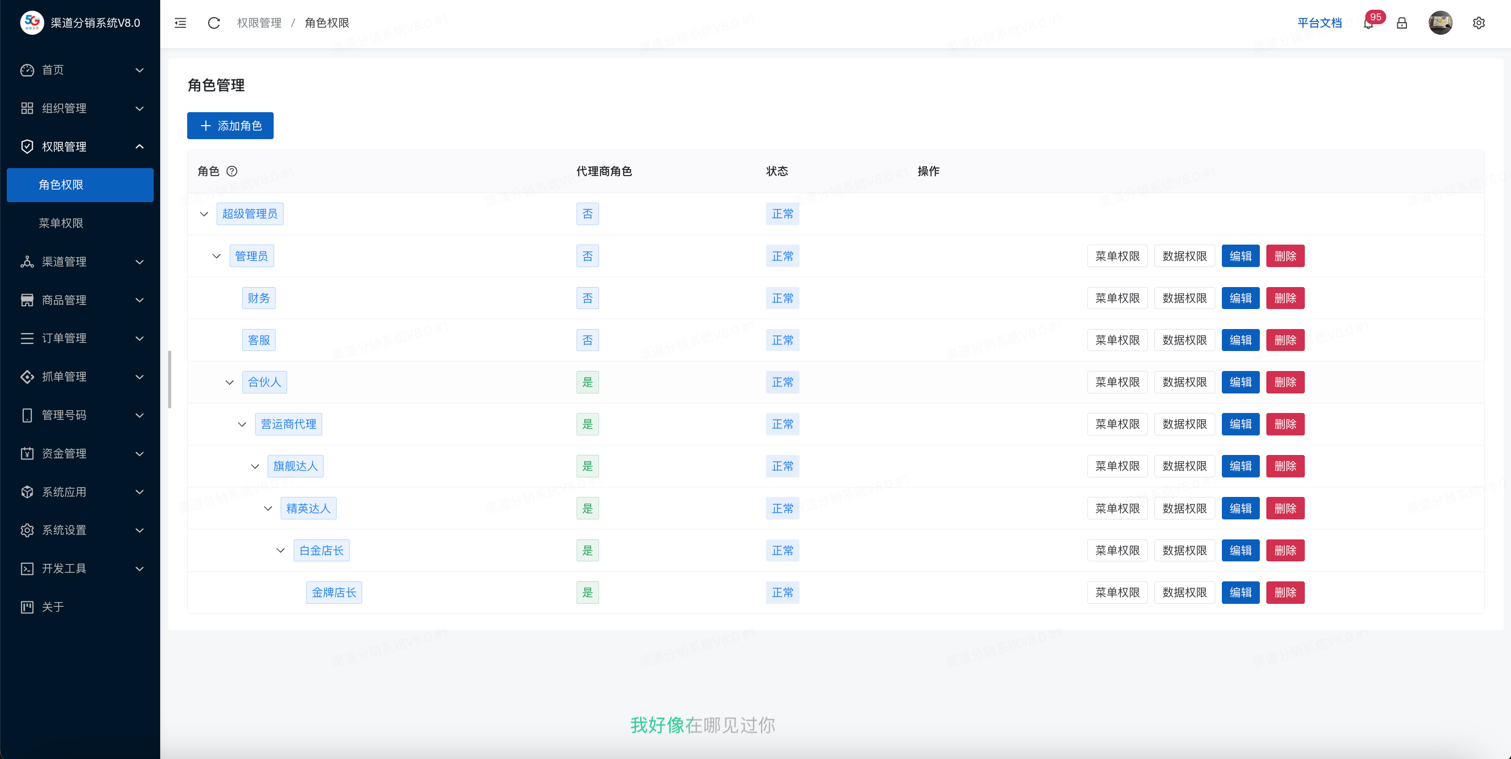Image resolution: width=1511 pixels, height=759 pixels.
Task: Click the lock screen icon
Action: coord(1402,23)
